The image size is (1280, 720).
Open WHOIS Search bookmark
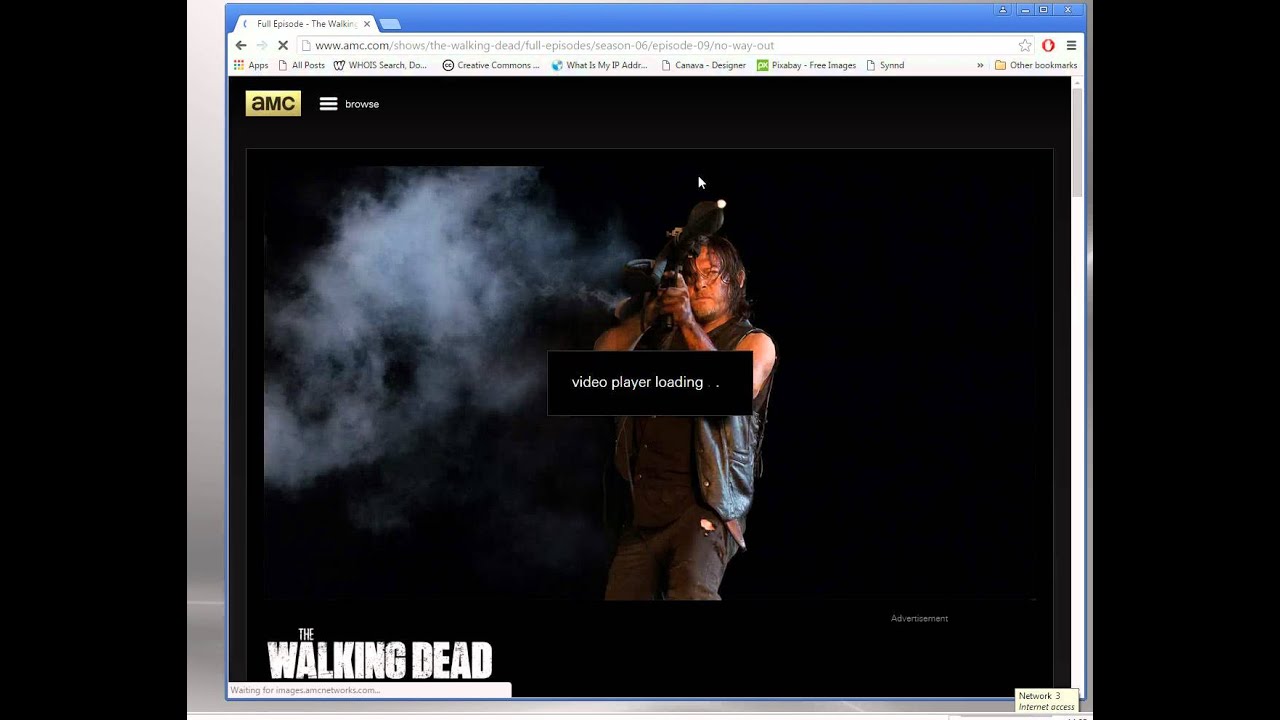380,65
